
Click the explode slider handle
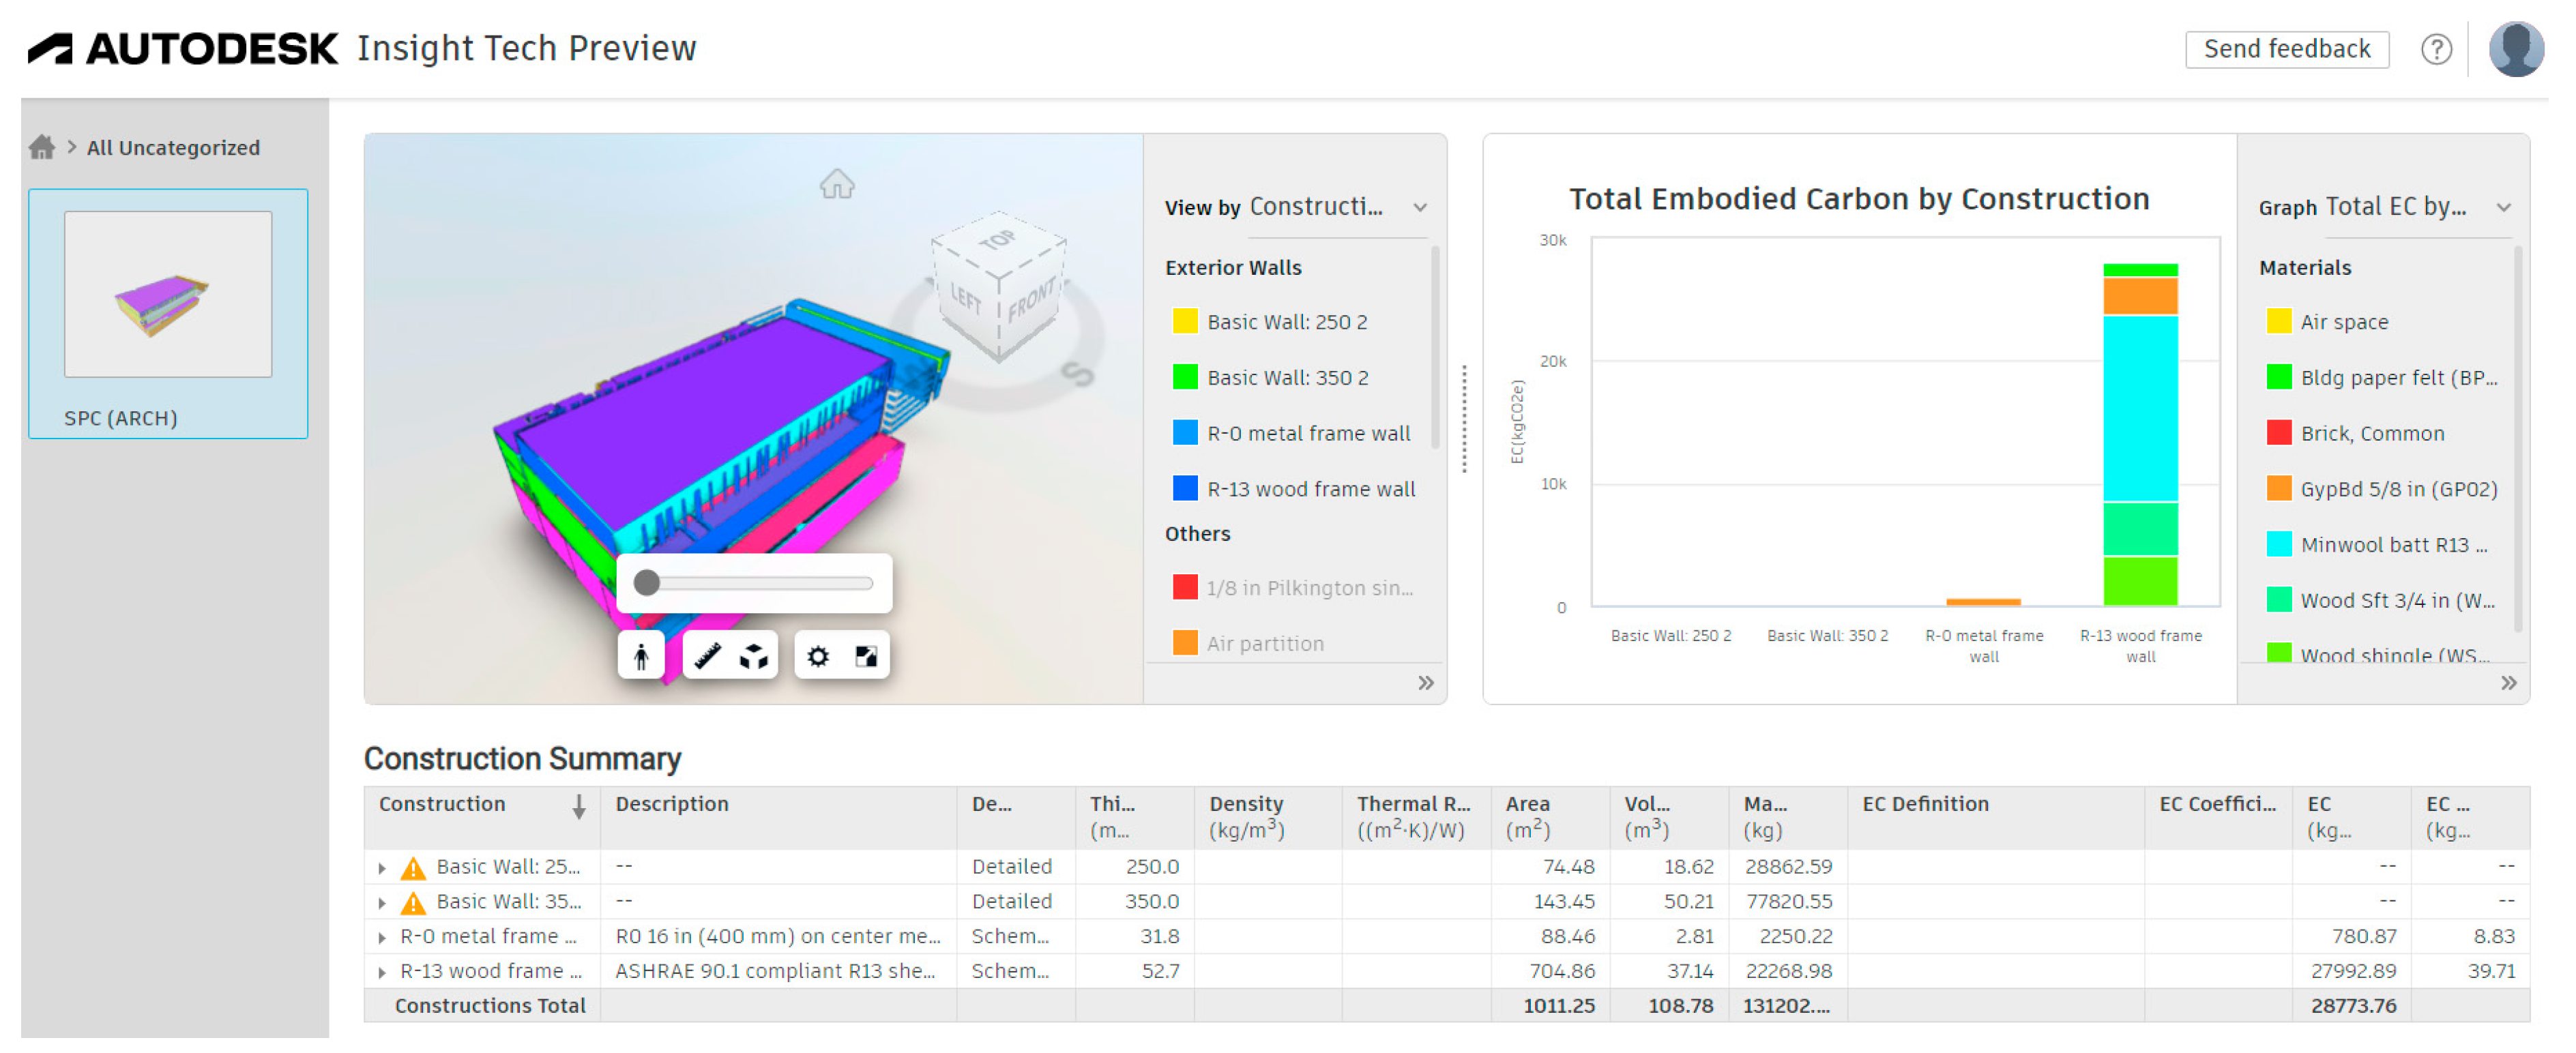(647, 583)
